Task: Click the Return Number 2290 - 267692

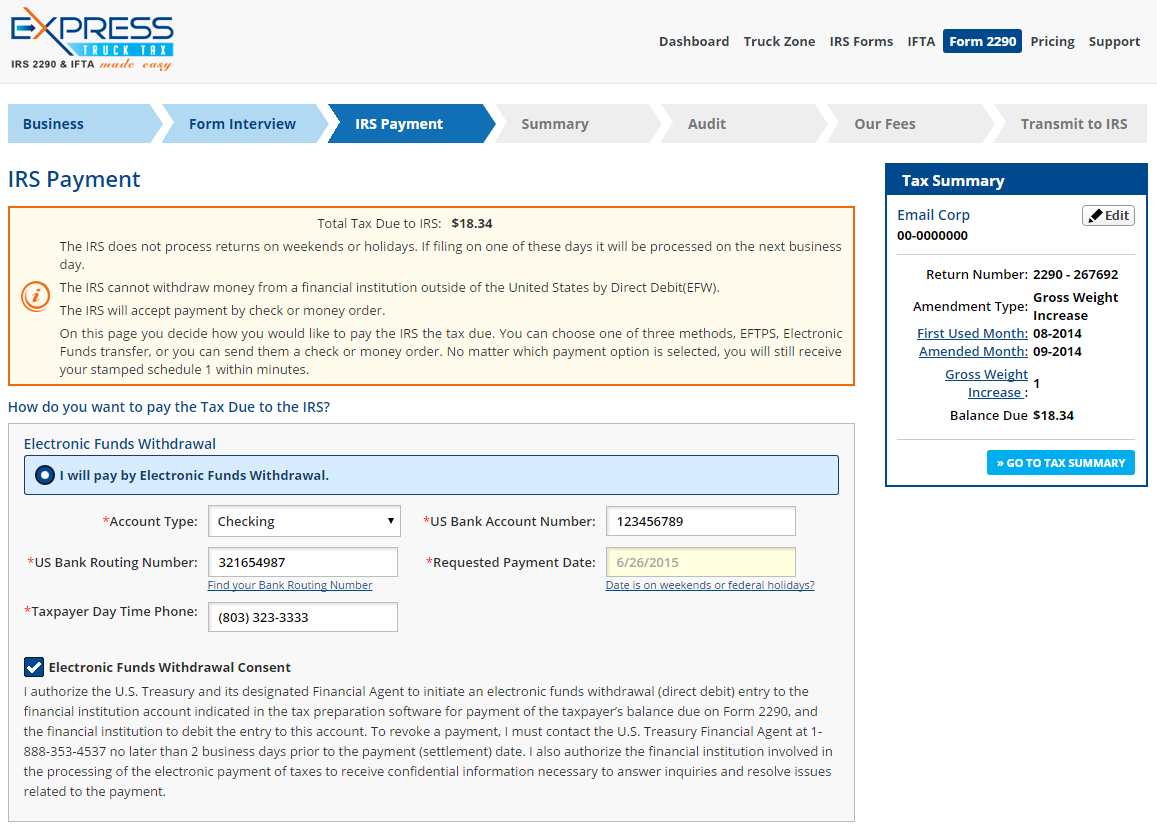Action: coord(1075,274)
